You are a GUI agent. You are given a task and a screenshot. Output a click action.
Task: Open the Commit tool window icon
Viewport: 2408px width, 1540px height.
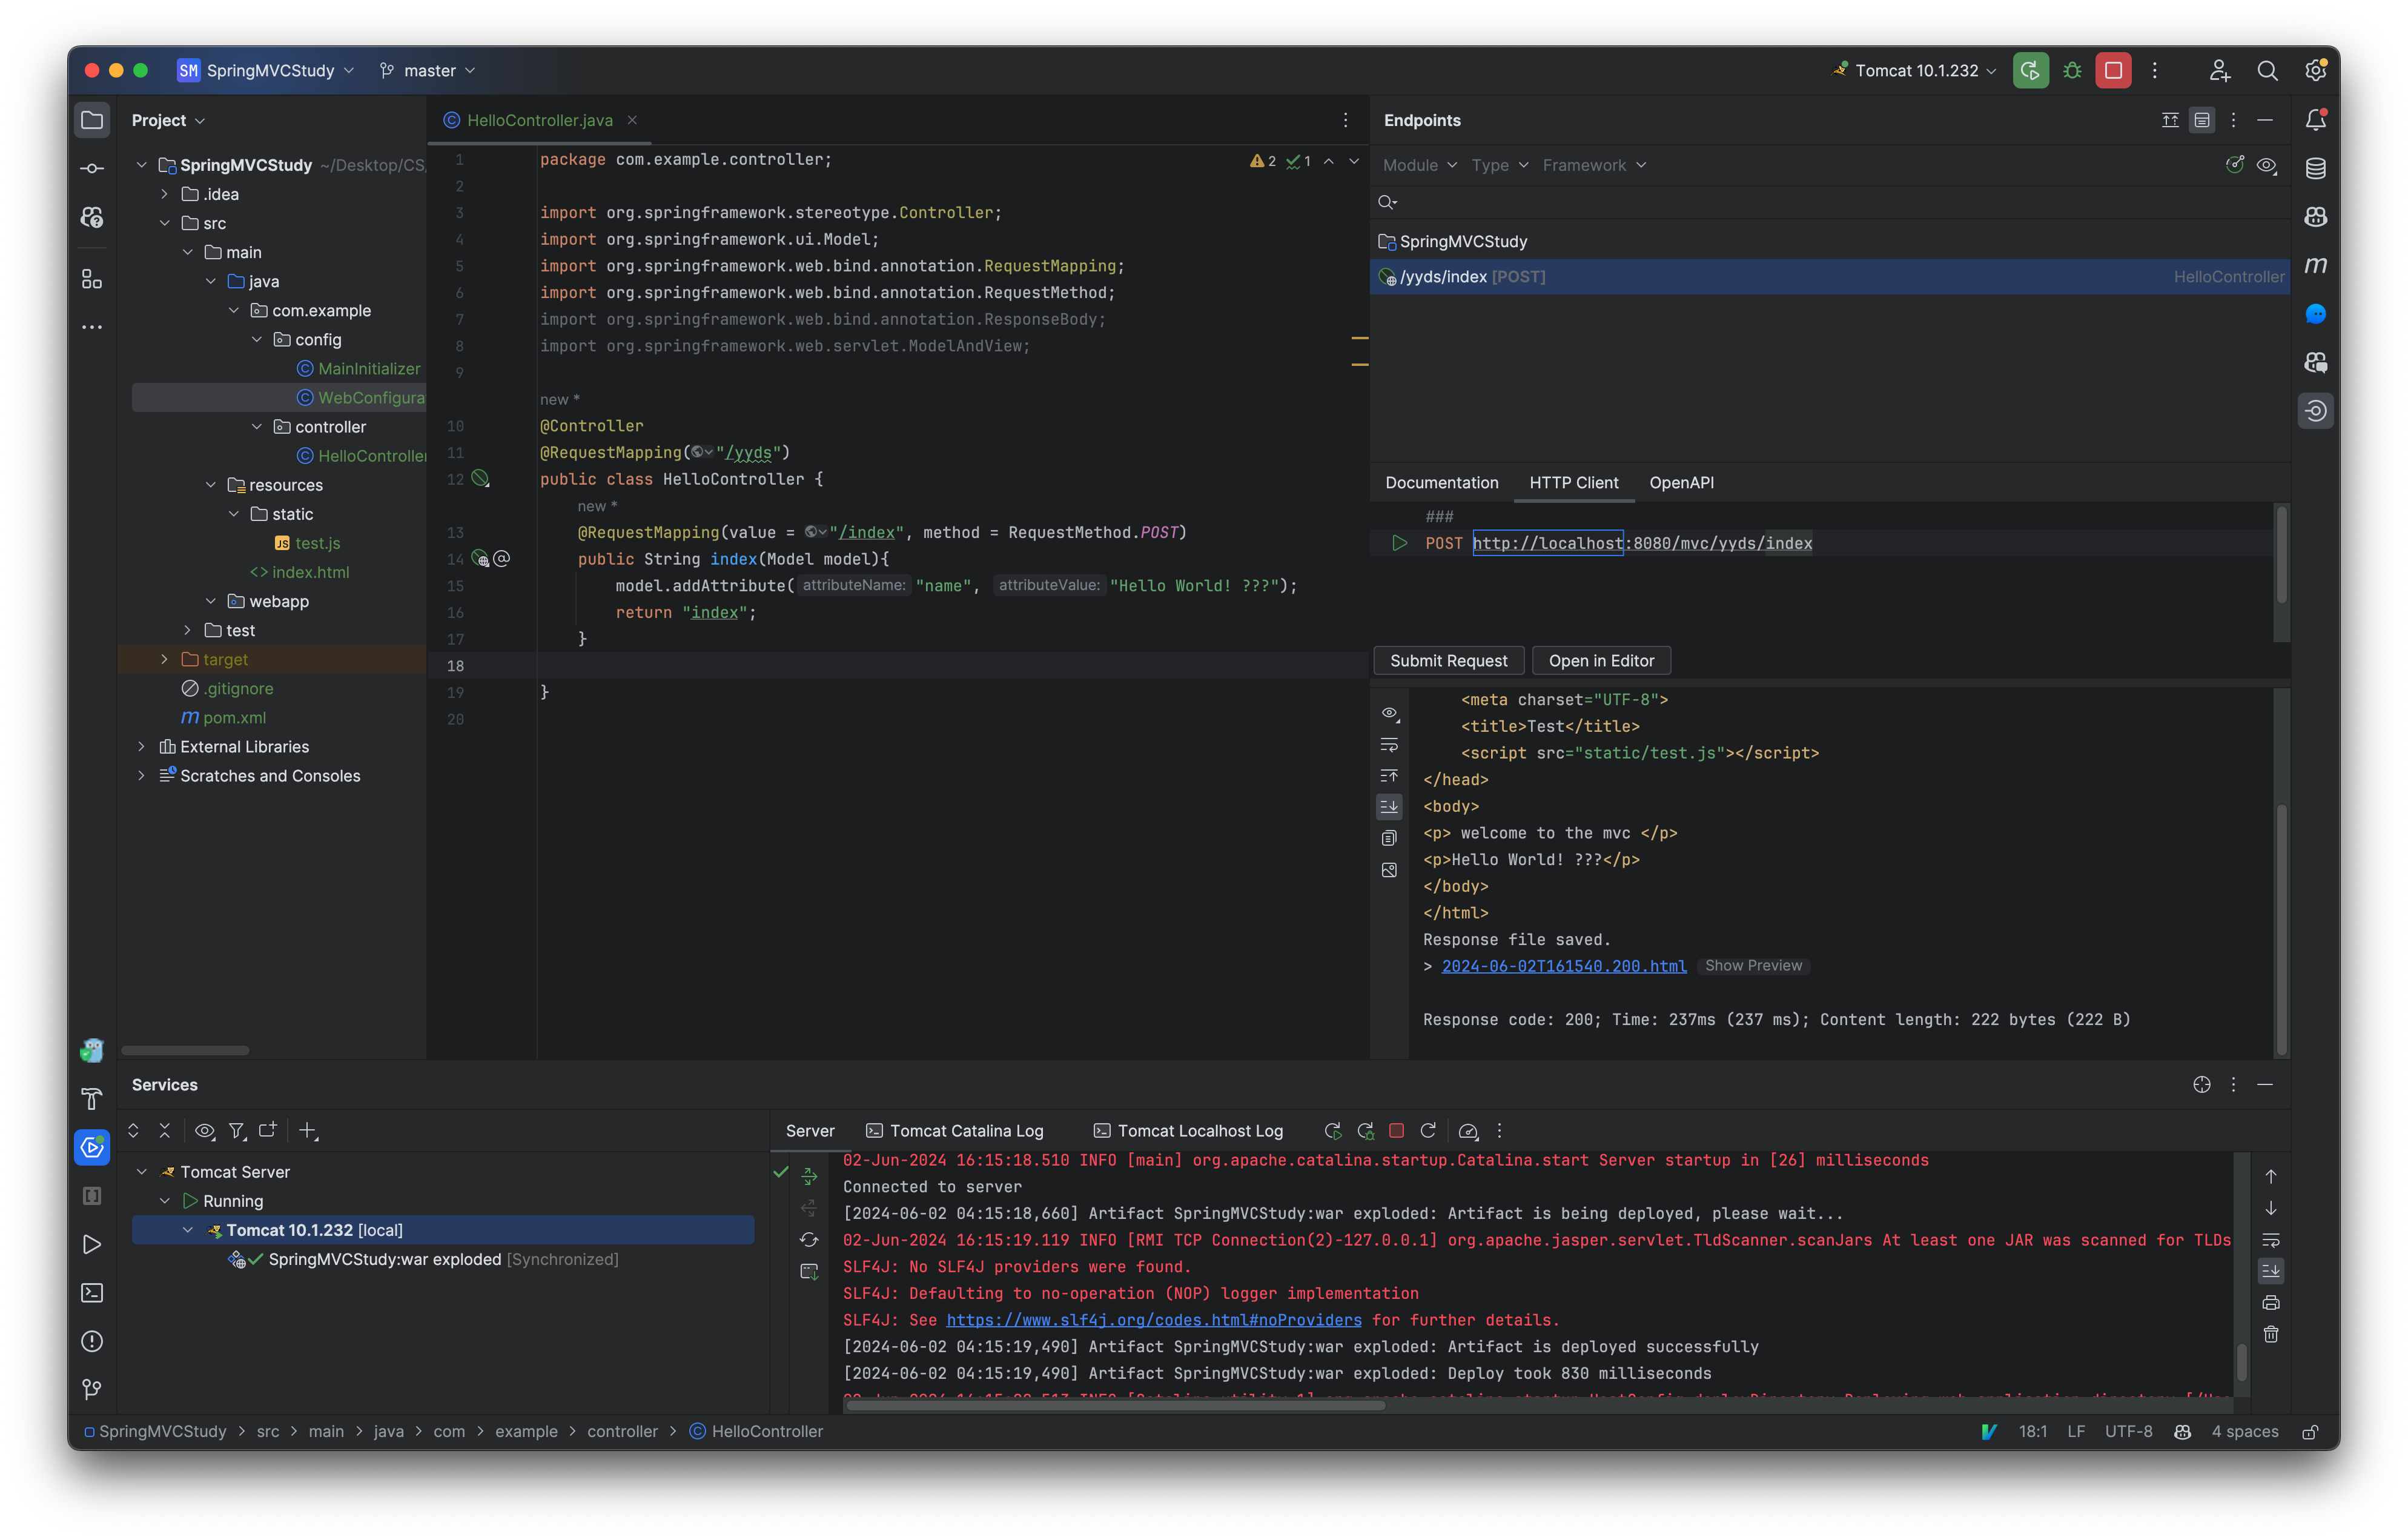coord(92,168)
